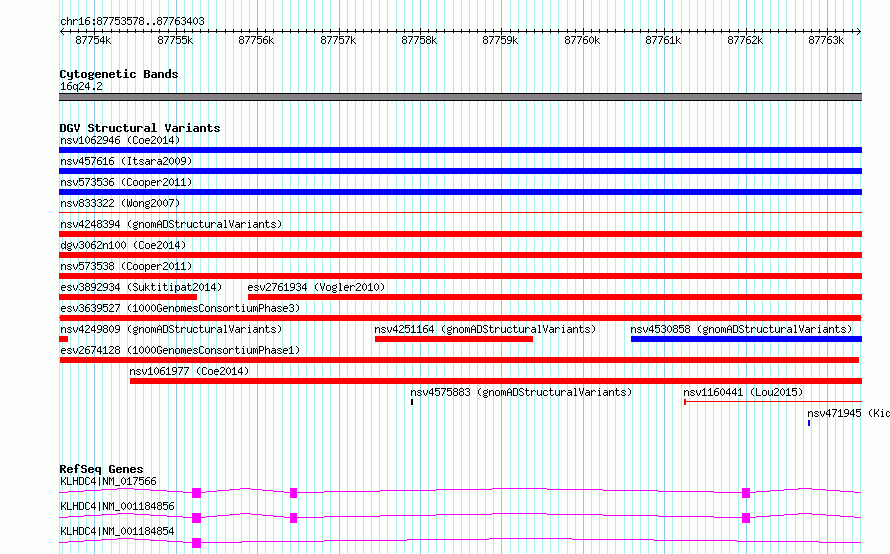The image size is (890, 554).
Task: Open the DGV Structural Variants track heading
Action: [140, 128]
